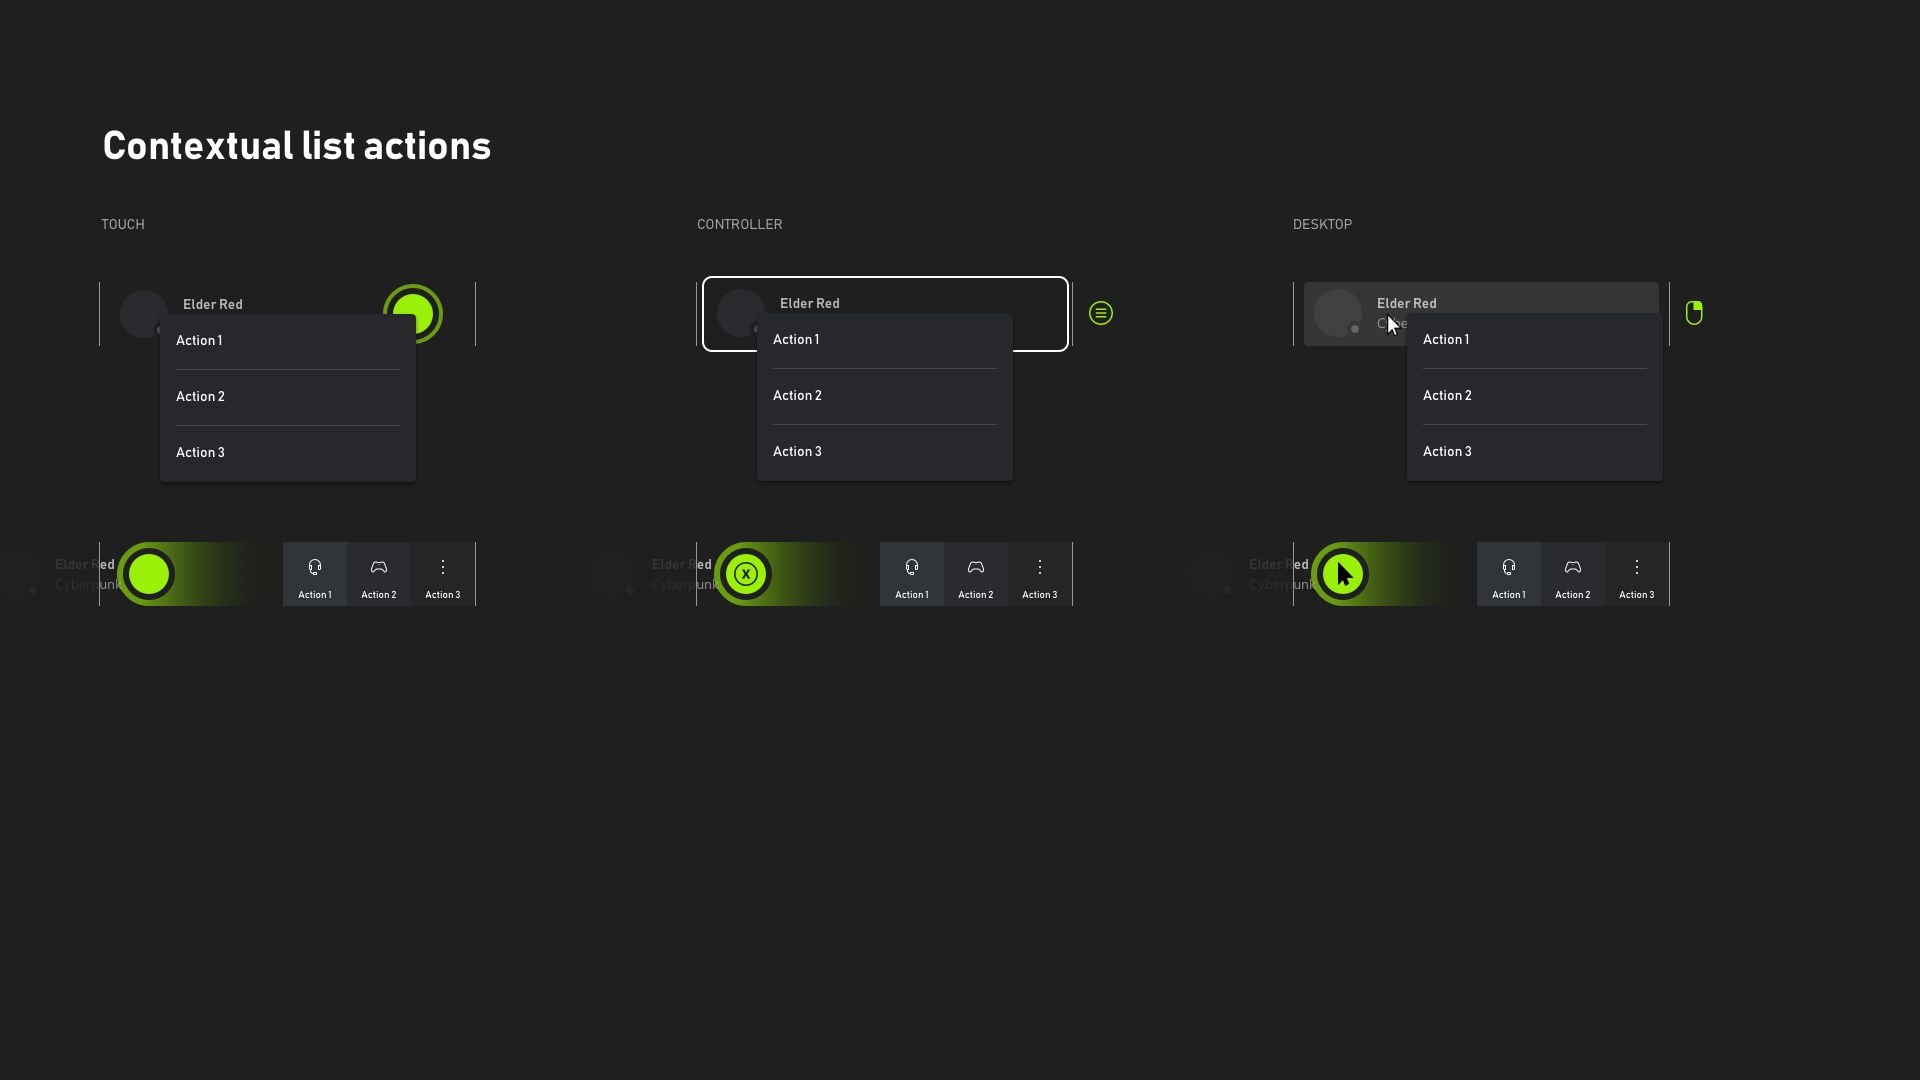Select Action 2 in the Touch context menu
Screen dimensions: 1920x1080
coord(288,397)
